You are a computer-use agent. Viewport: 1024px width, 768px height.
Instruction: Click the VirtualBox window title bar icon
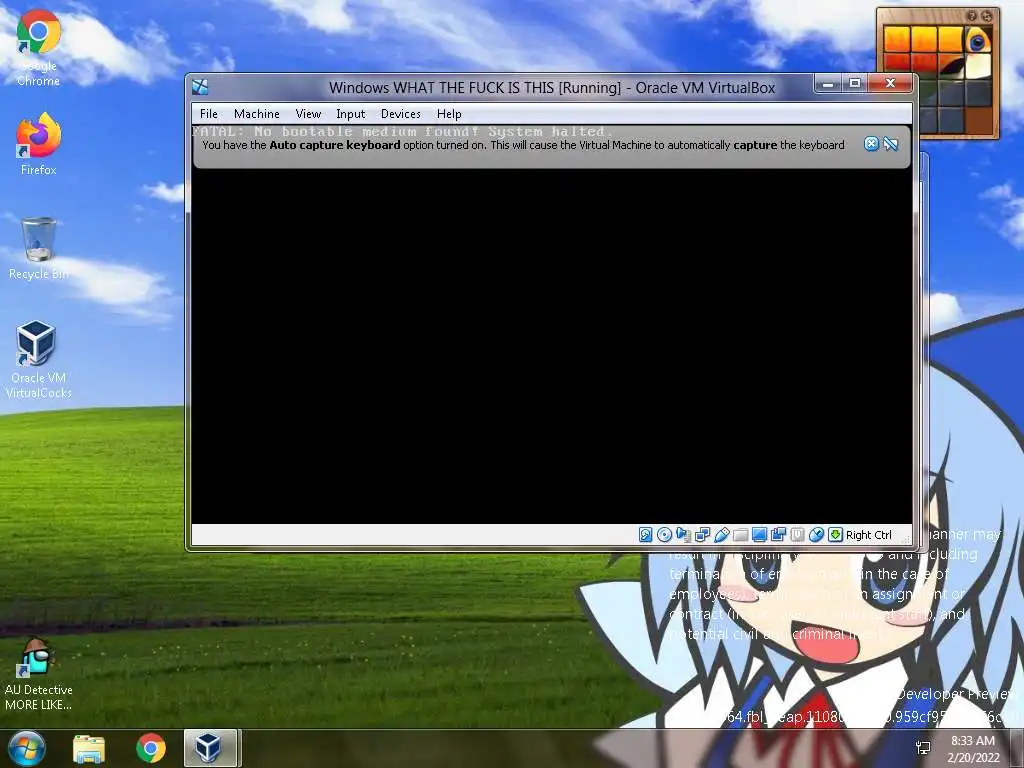click(x=200, y=87)
